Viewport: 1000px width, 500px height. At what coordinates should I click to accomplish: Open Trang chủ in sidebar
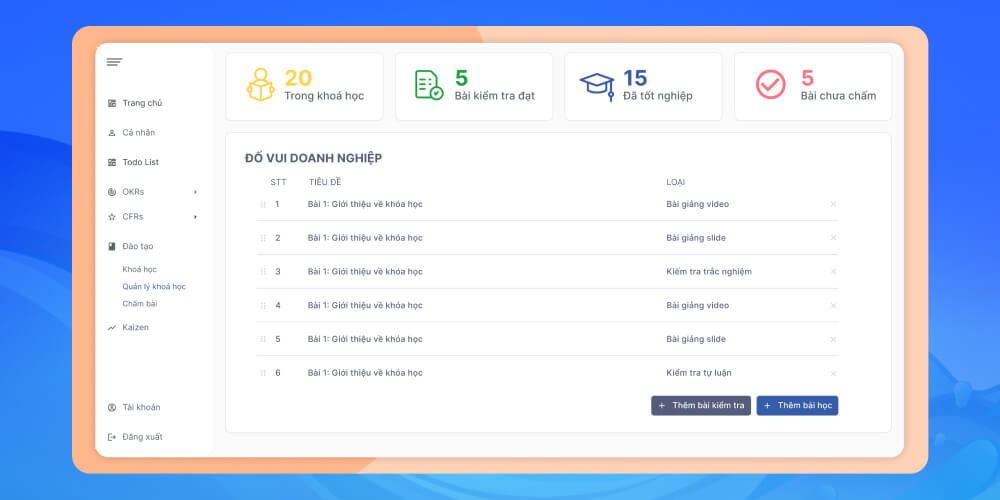pos(142,103)
